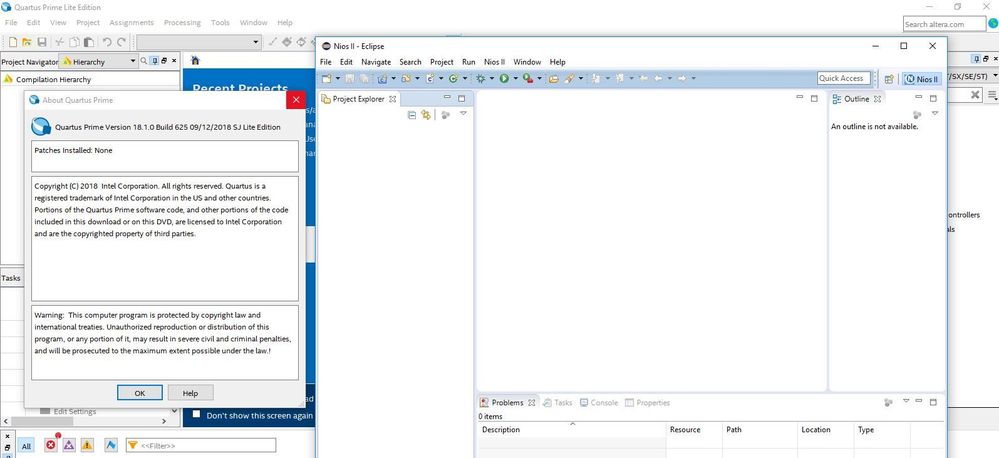
Task: Open the Run button dropdown arrow in Eclipse
Action: 514,78
